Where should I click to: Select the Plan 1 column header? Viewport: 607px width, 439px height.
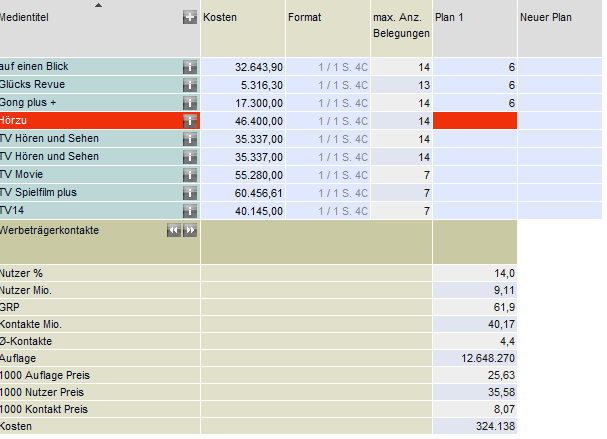(x=475, y=29)
